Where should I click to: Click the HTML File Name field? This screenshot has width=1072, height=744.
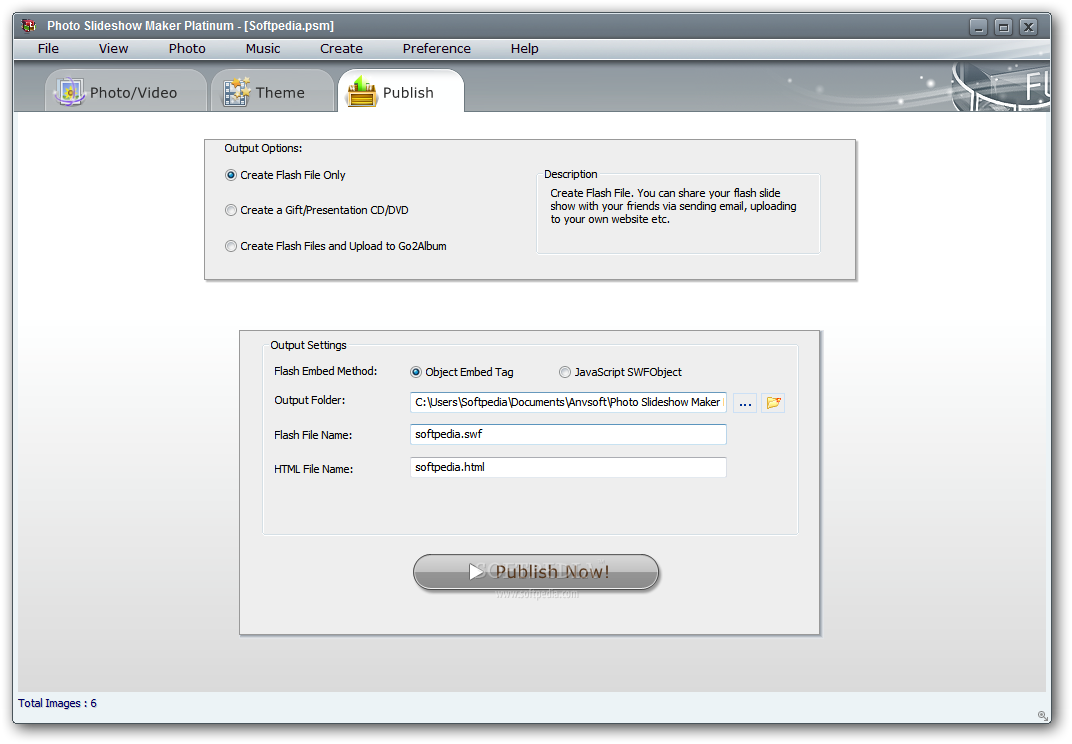click(x=568, y=467)
